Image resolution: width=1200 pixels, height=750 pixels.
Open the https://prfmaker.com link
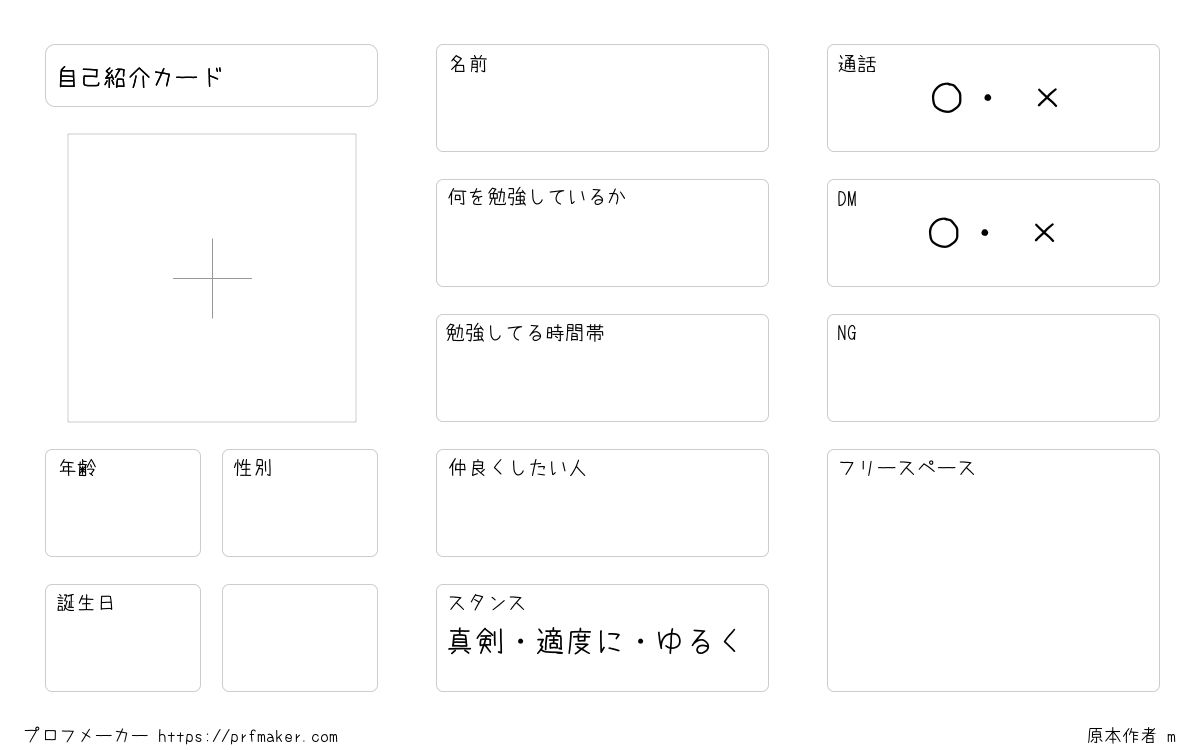pyautogui.click(x=248, y=737)
